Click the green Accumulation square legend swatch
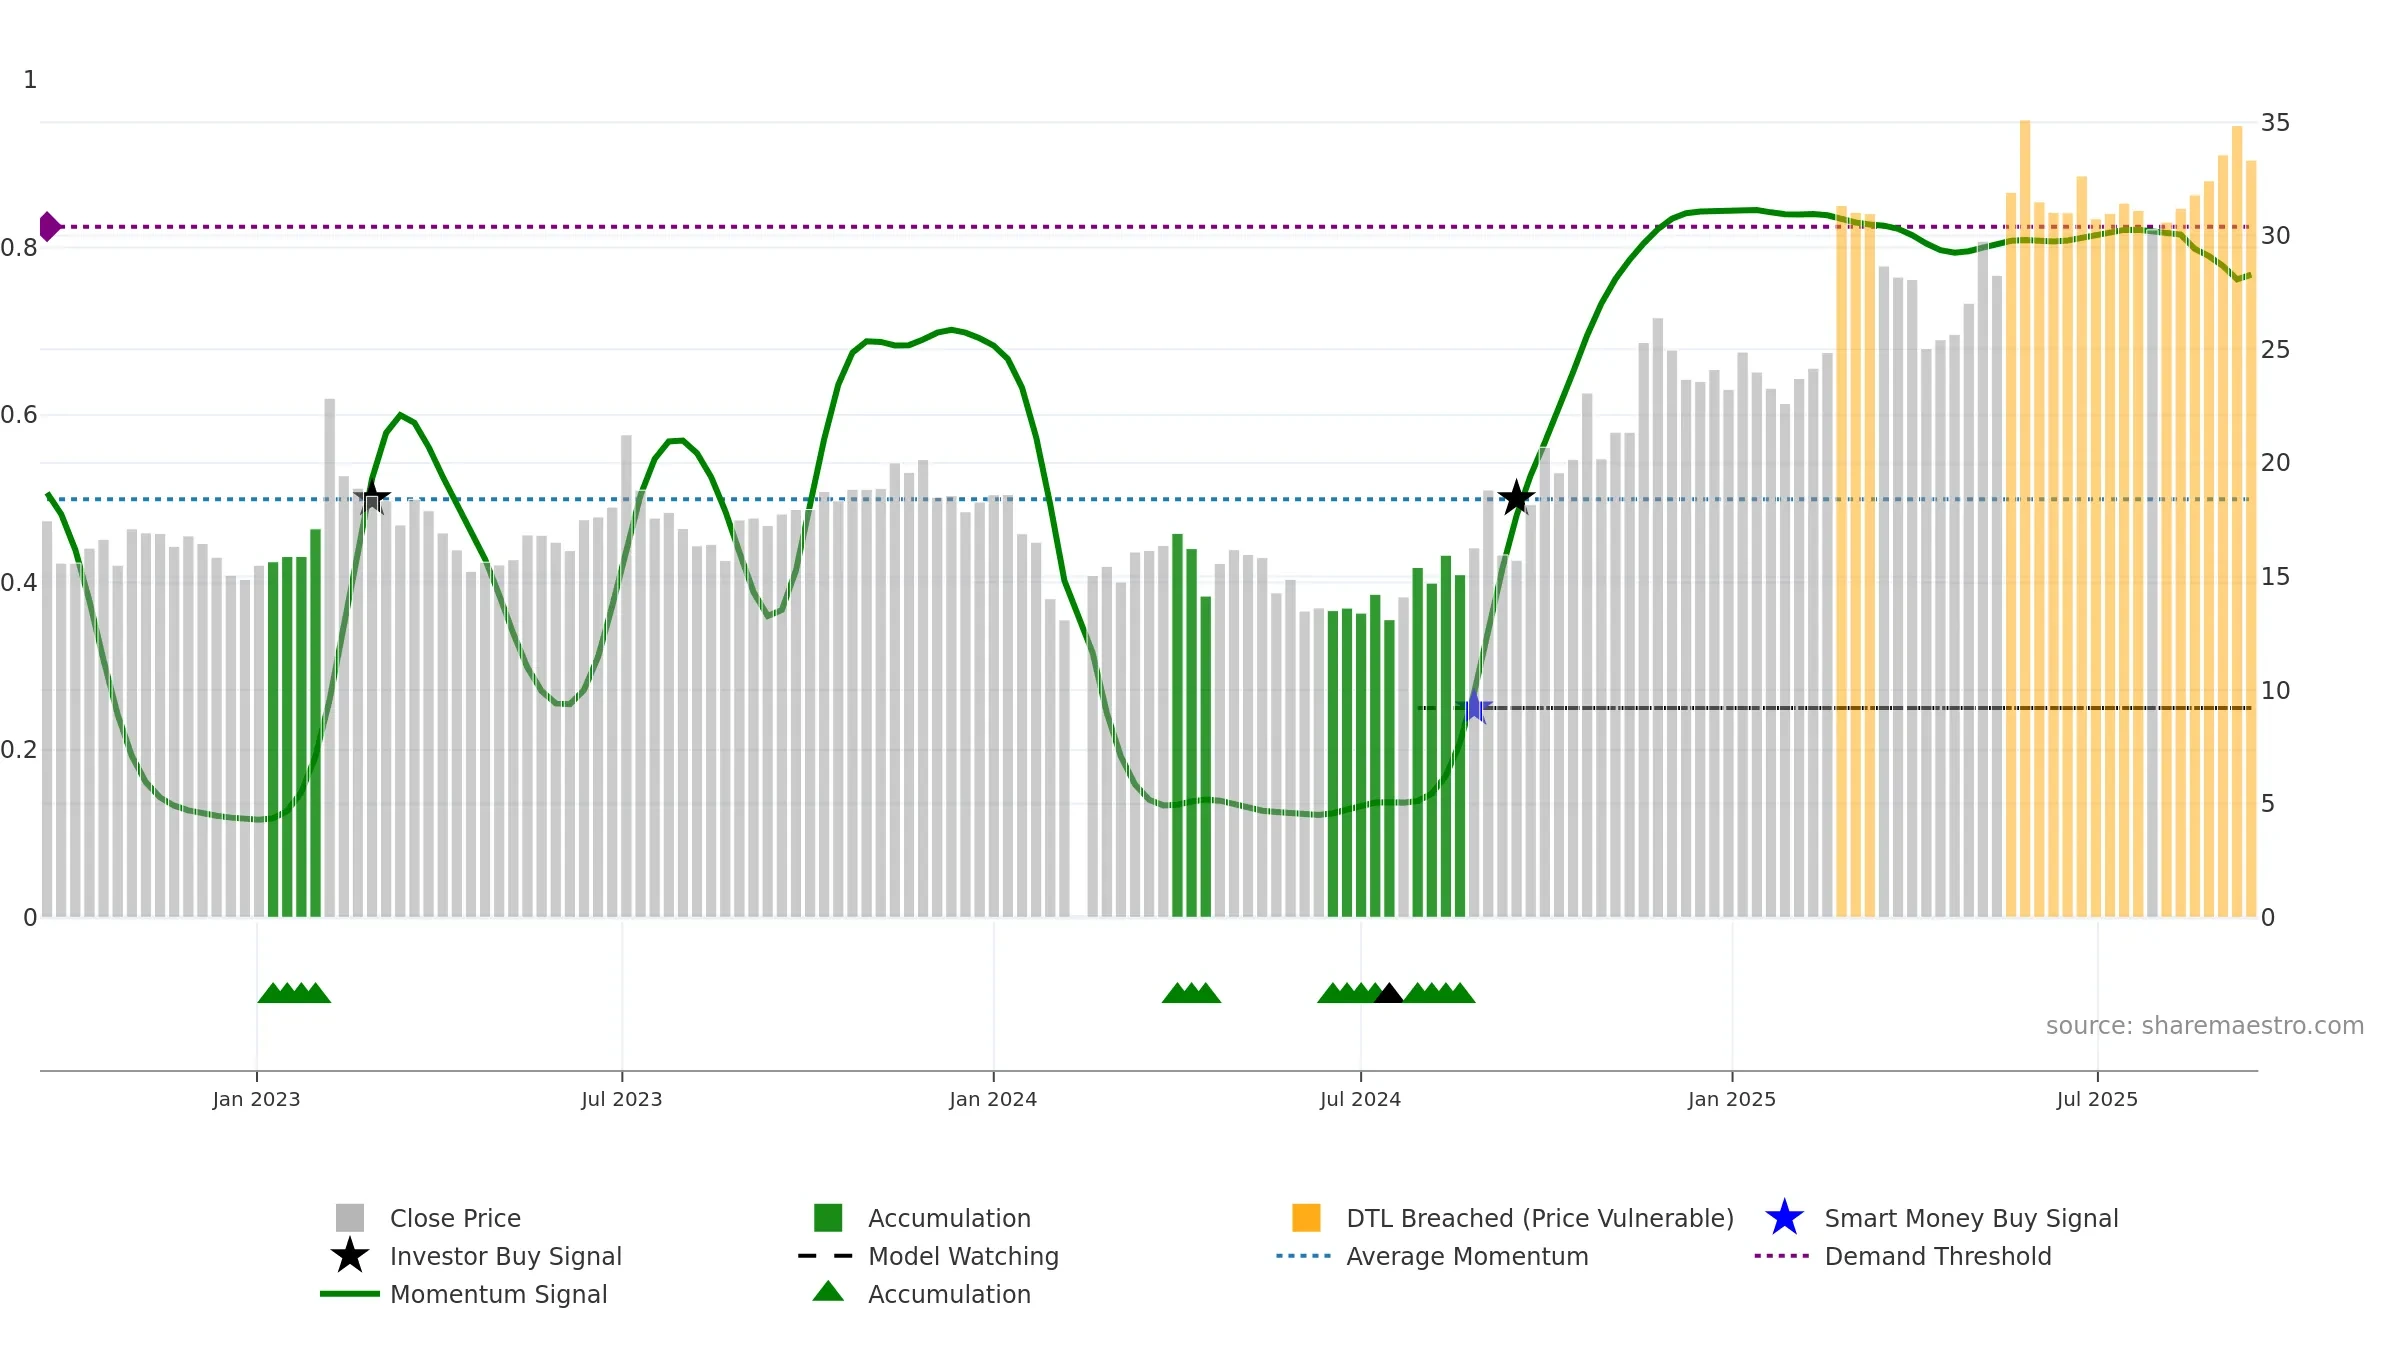Screen dimensions: 2400x1350 coord(828,1218)
